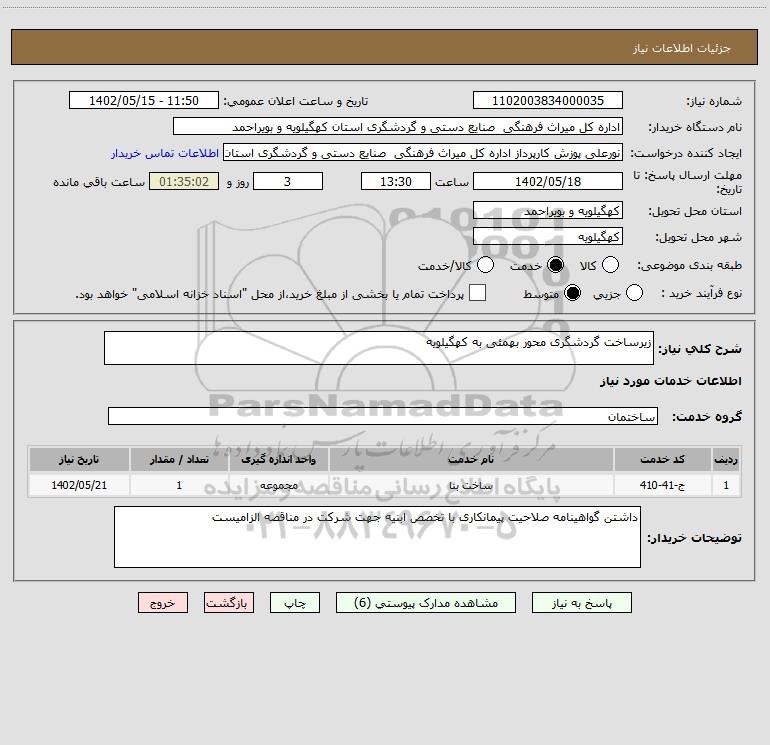Click need date cell 1402/05/21

pyautogui.click(x=79, y=485)
